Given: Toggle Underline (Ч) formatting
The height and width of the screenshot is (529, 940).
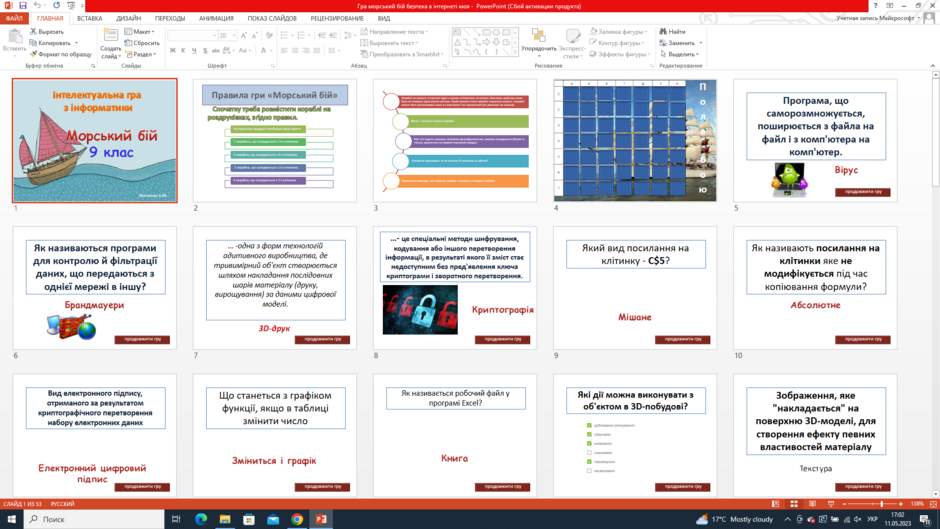Looking at the screenshot, I should click(194, 50).
